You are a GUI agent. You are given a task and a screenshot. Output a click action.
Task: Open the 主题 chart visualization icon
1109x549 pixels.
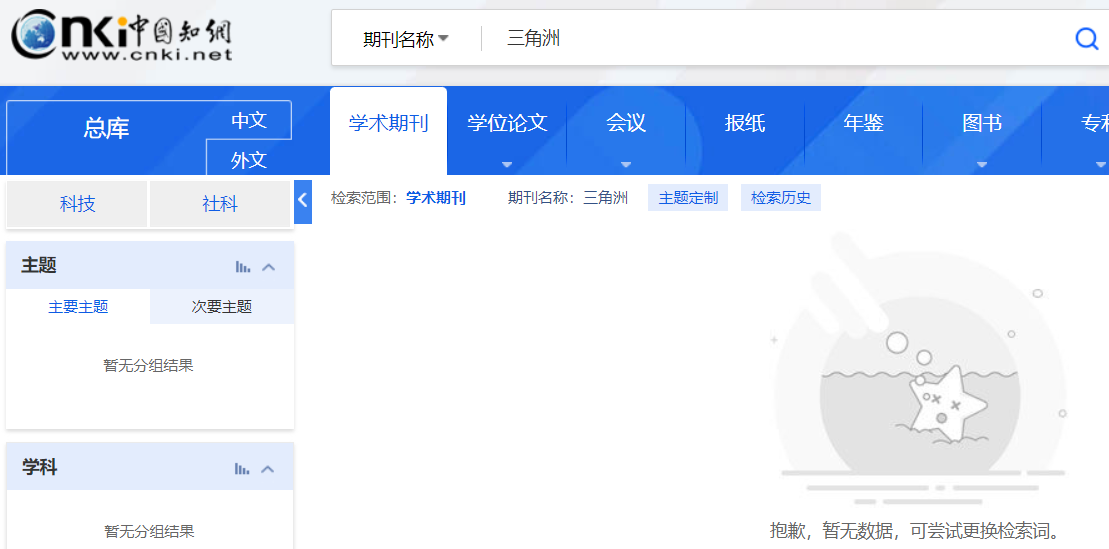pos(242,267)
